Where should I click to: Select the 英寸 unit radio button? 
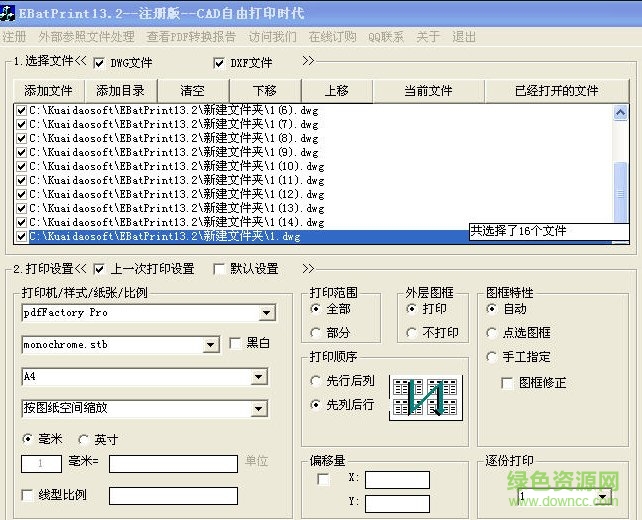click(83, 439)
